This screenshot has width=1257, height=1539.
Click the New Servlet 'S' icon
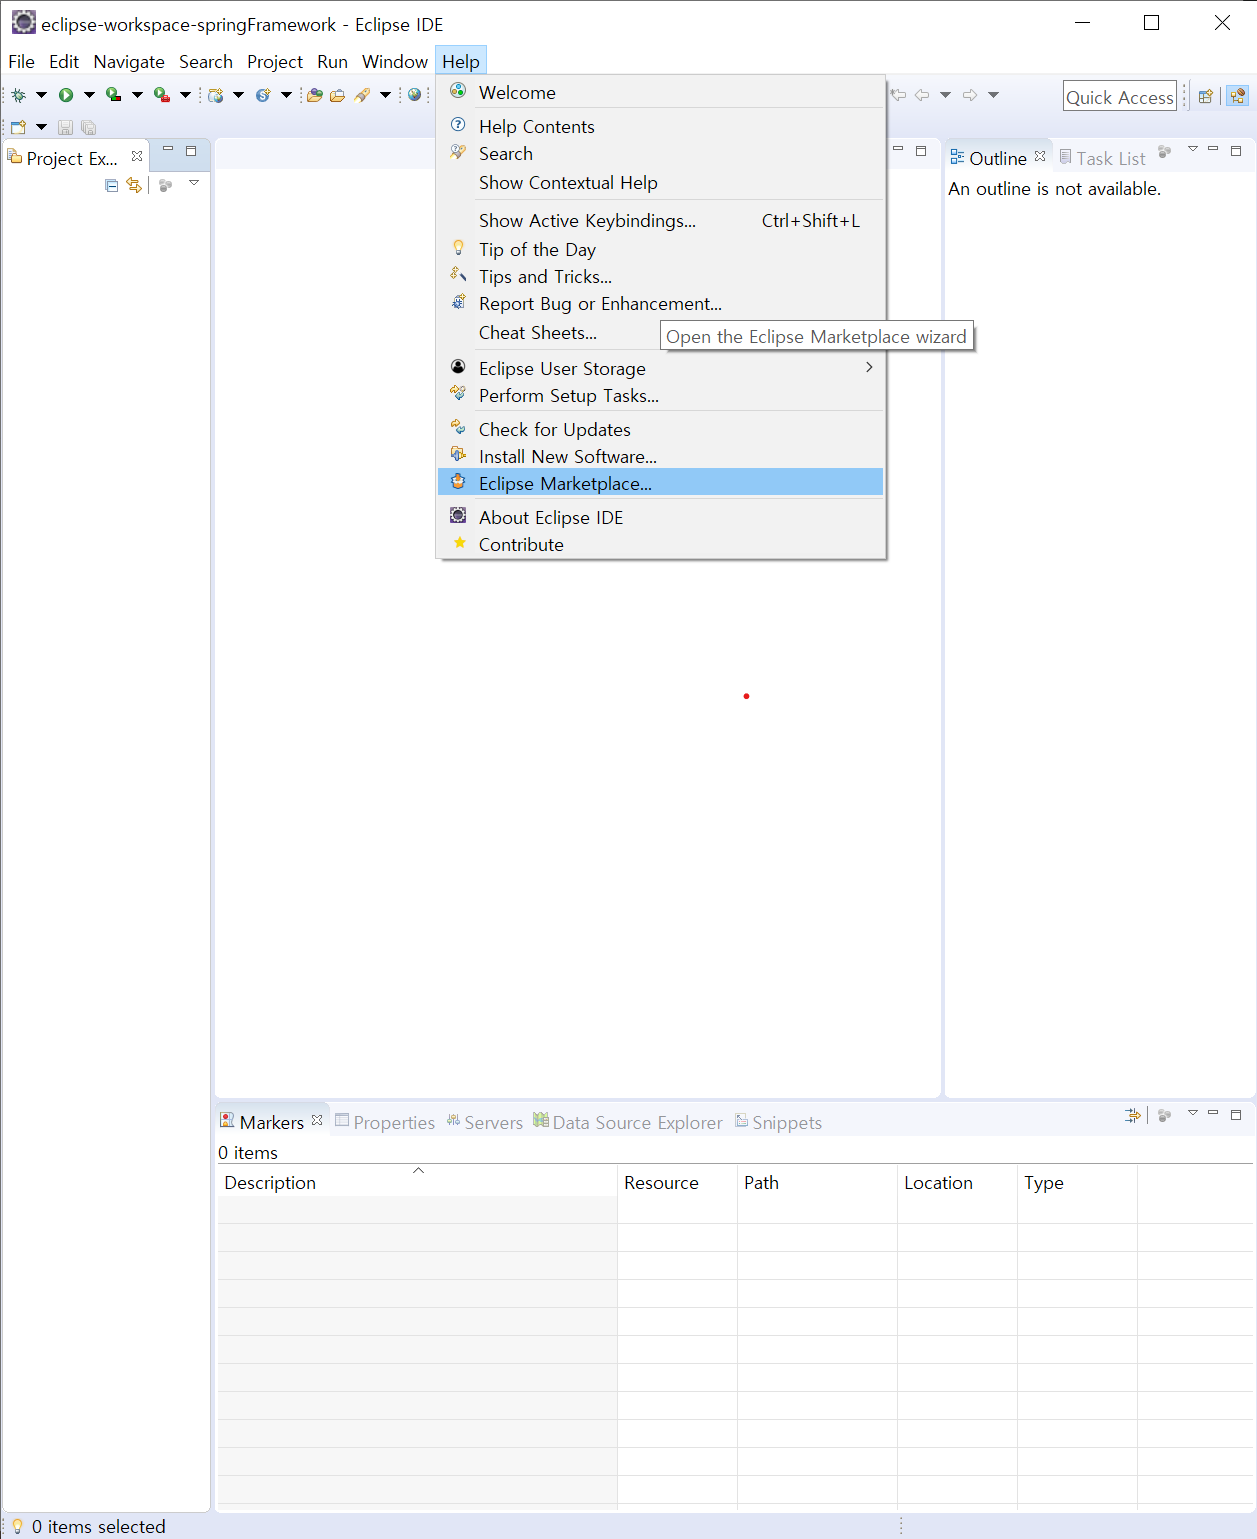[x=263, y=95]
